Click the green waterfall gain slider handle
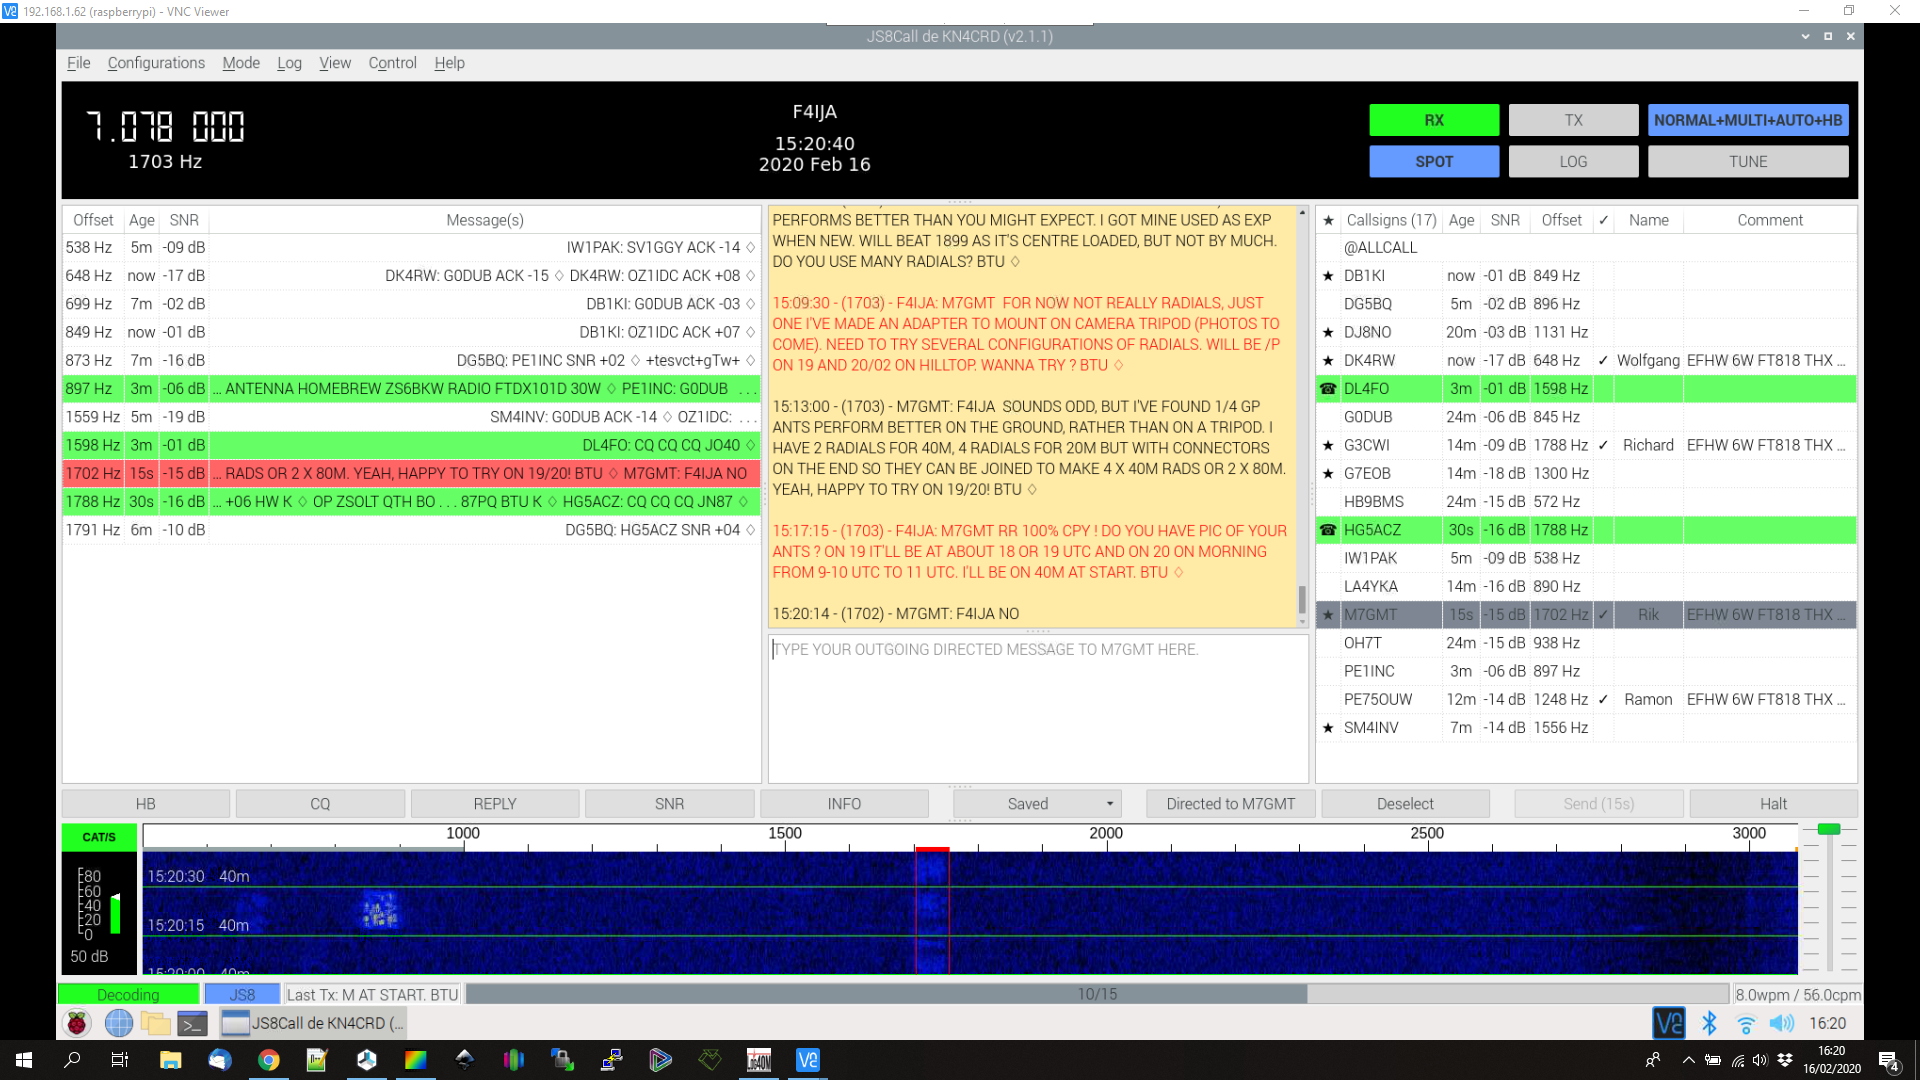Viewport: 1920px width, 1080px height. click(1828, 829)
